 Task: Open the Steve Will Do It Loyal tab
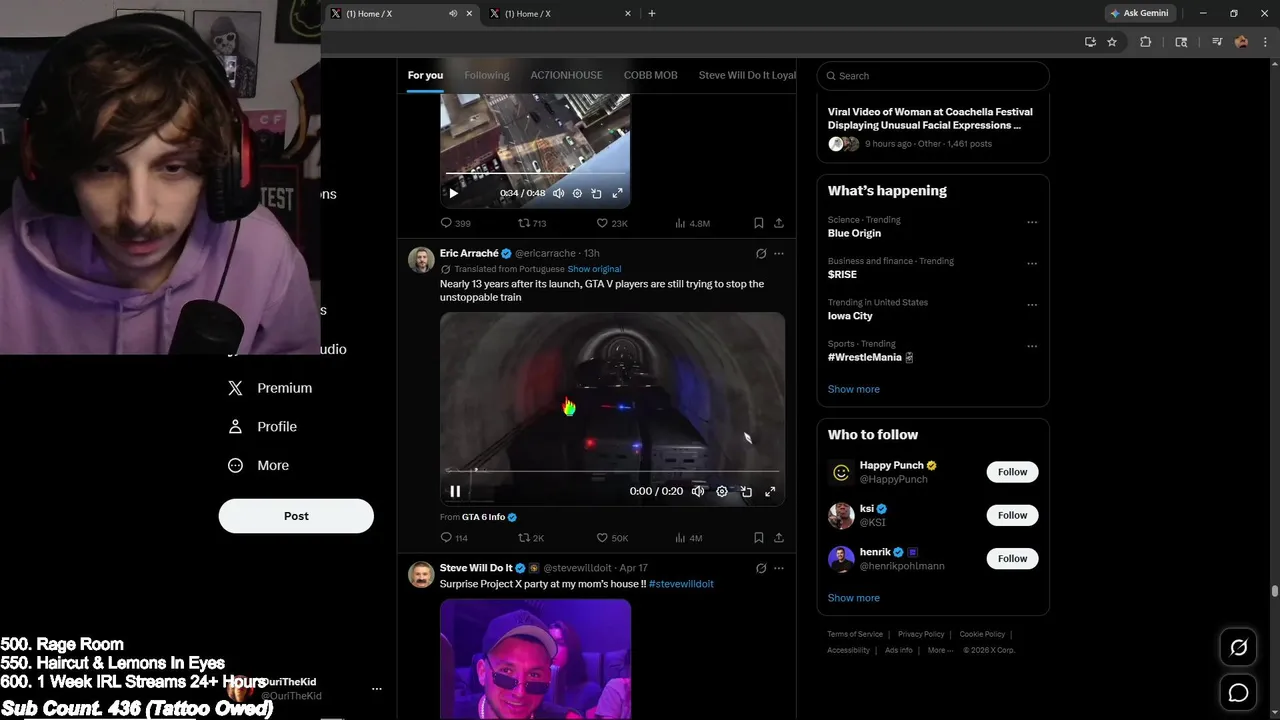pos(747,75)
